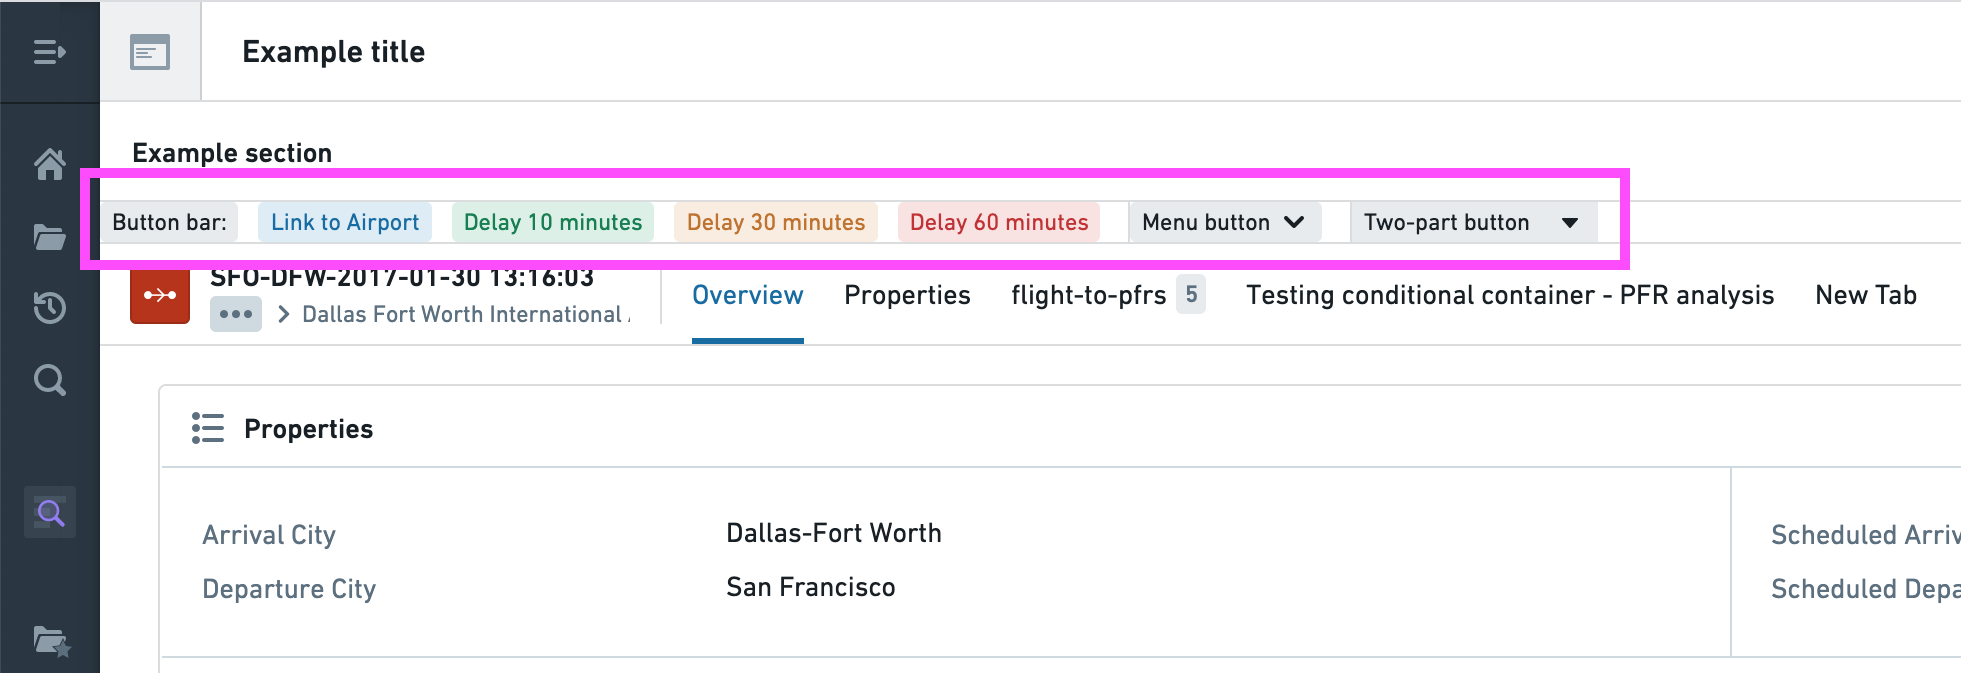Click the search magnifier icon in sidebar

point(50,380)
